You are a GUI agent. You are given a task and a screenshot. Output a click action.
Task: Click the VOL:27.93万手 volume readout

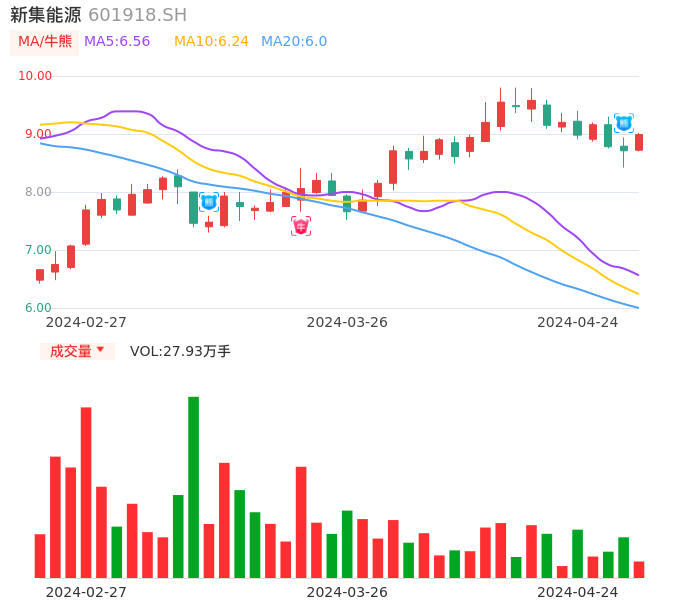point(180,351)
